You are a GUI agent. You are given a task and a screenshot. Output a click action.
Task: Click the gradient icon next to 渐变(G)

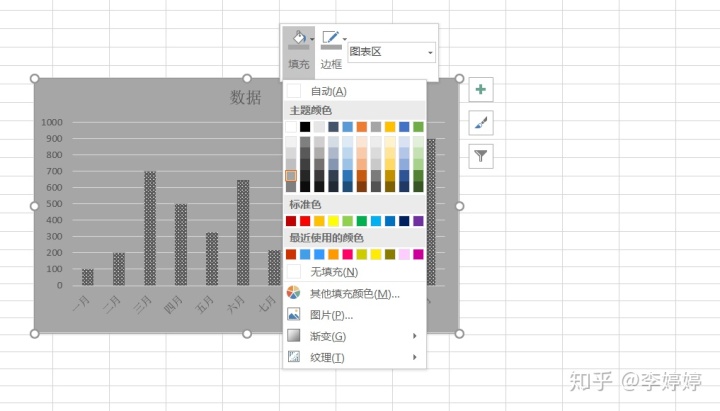tap(293, 335)
